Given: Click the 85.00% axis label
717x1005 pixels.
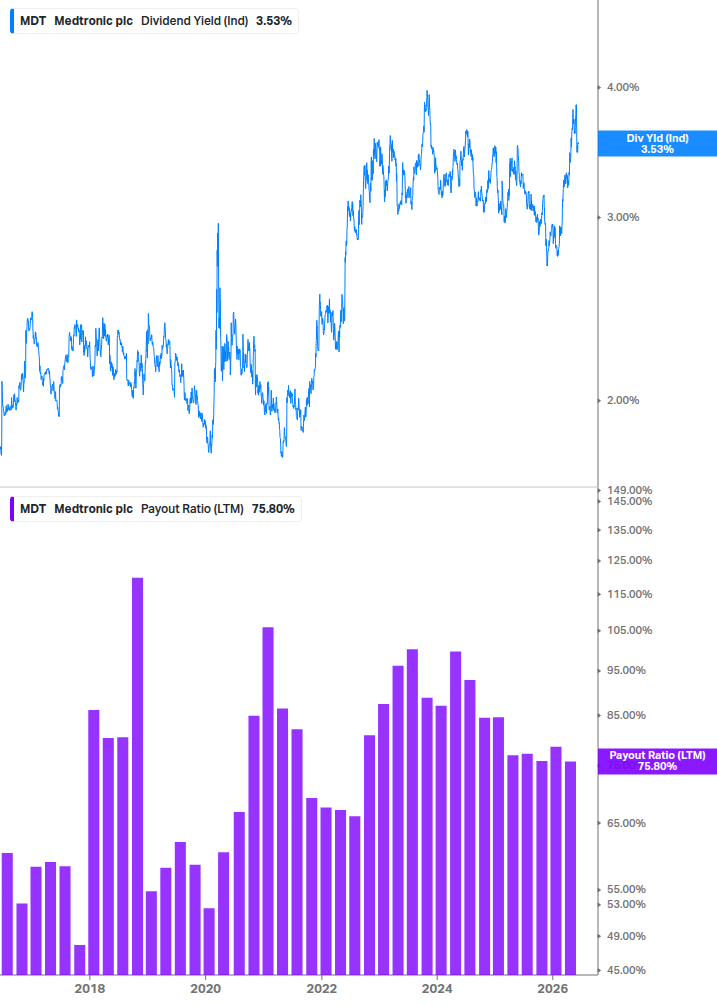Looking at the screenshot, I should [626, 715].
